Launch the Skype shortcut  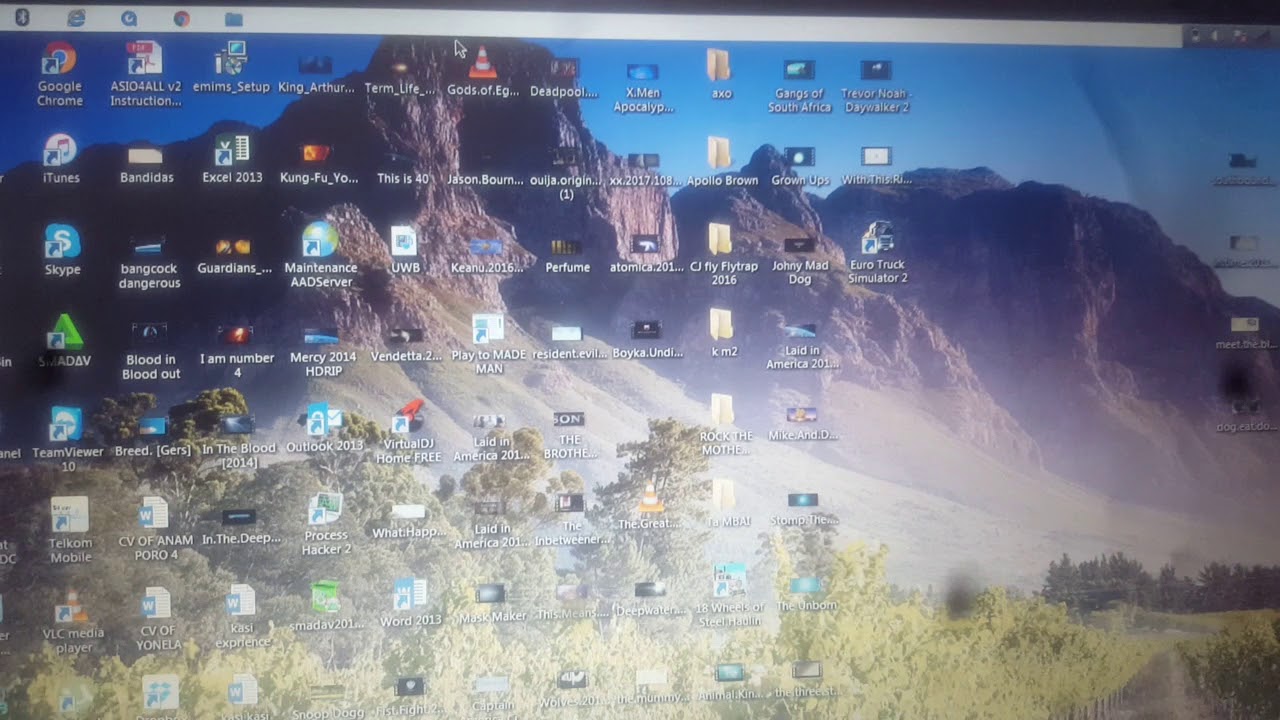tap(62, 249)
